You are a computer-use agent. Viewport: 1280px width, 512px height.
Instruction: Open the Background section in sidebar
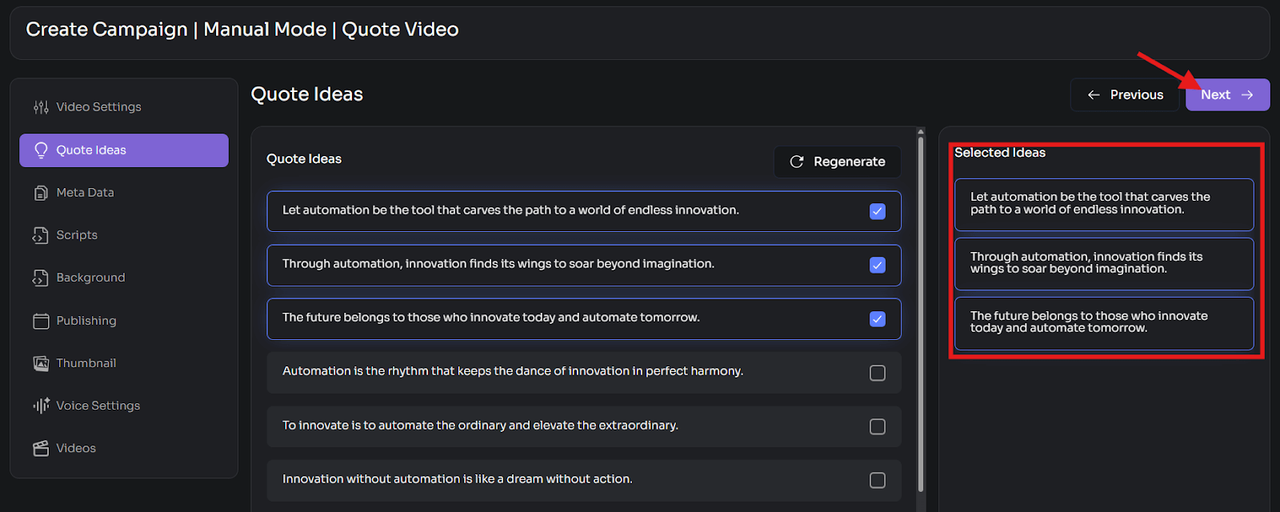(x=90, y=278)
